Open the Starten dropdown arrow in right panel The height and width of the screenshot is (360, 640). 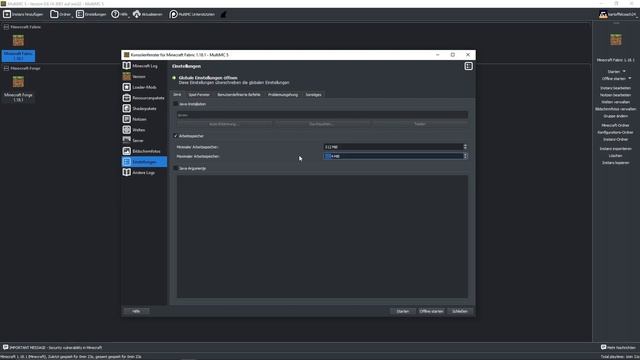(x=624, y=71)
